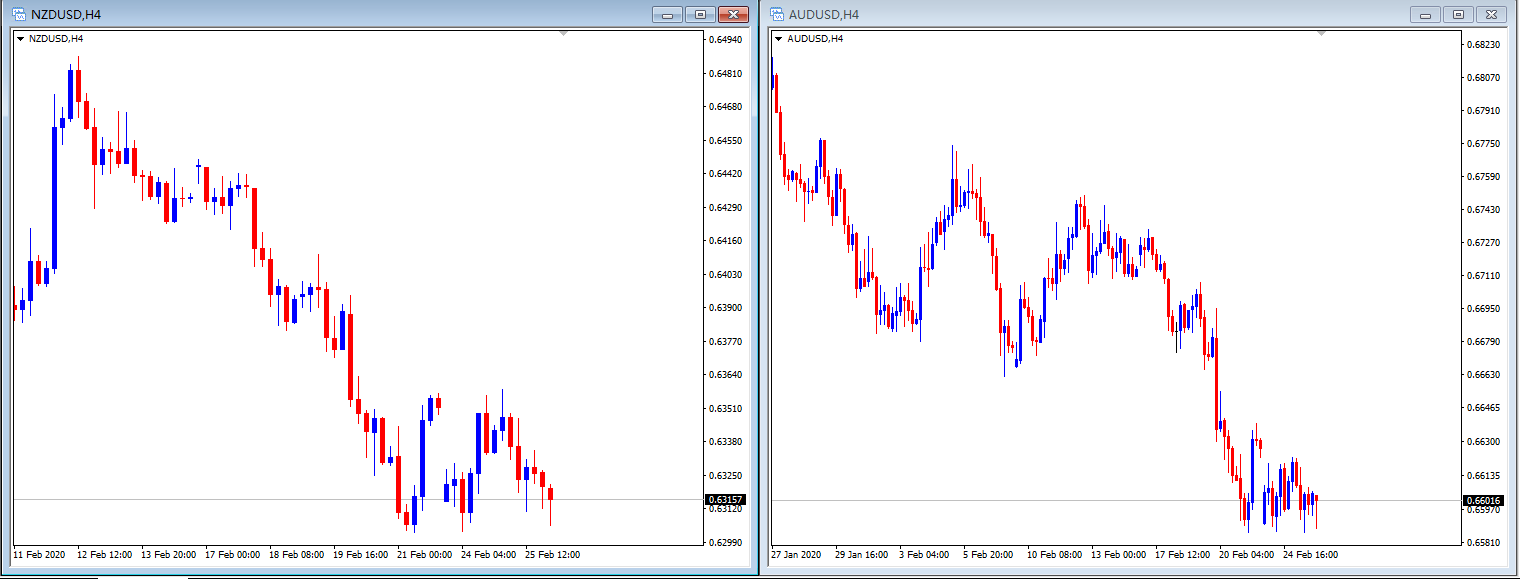Click the 27 Jan 2020 date on AUDUSD axis

(797, 555)
